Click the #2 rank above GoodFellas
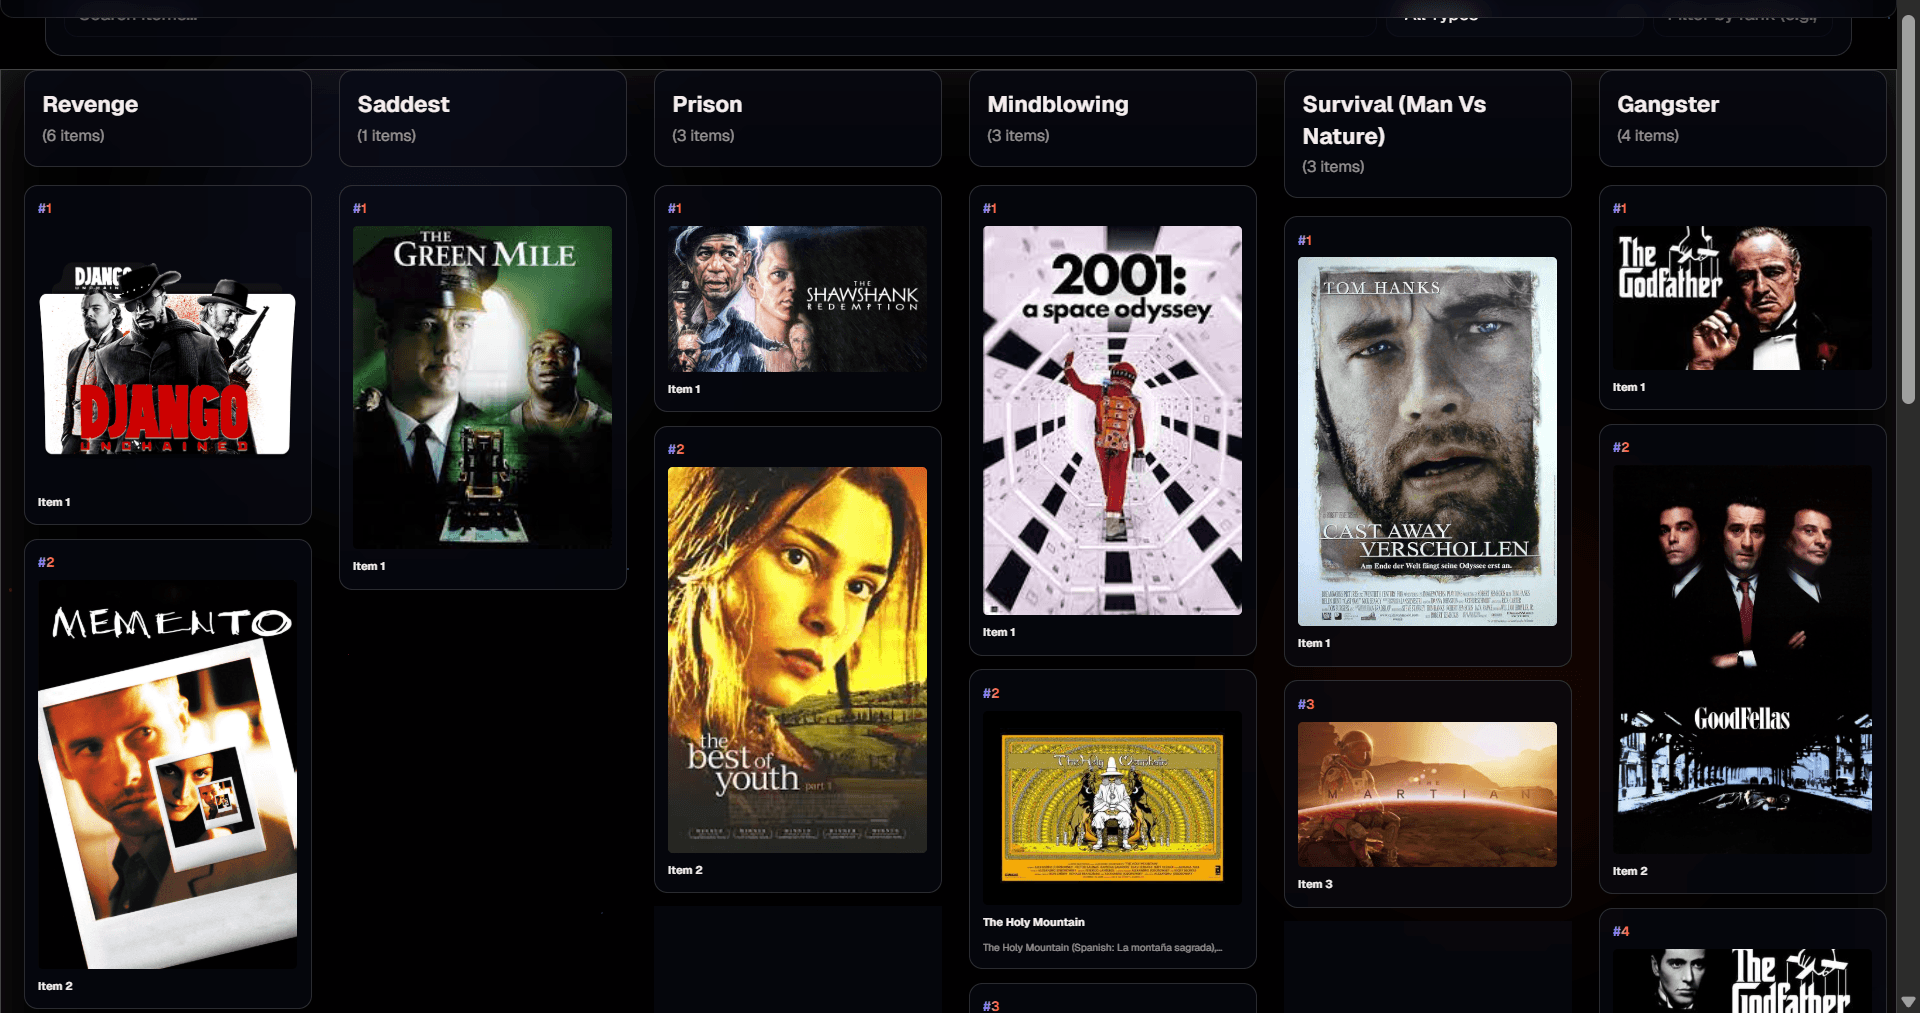 pos(1621,447)
